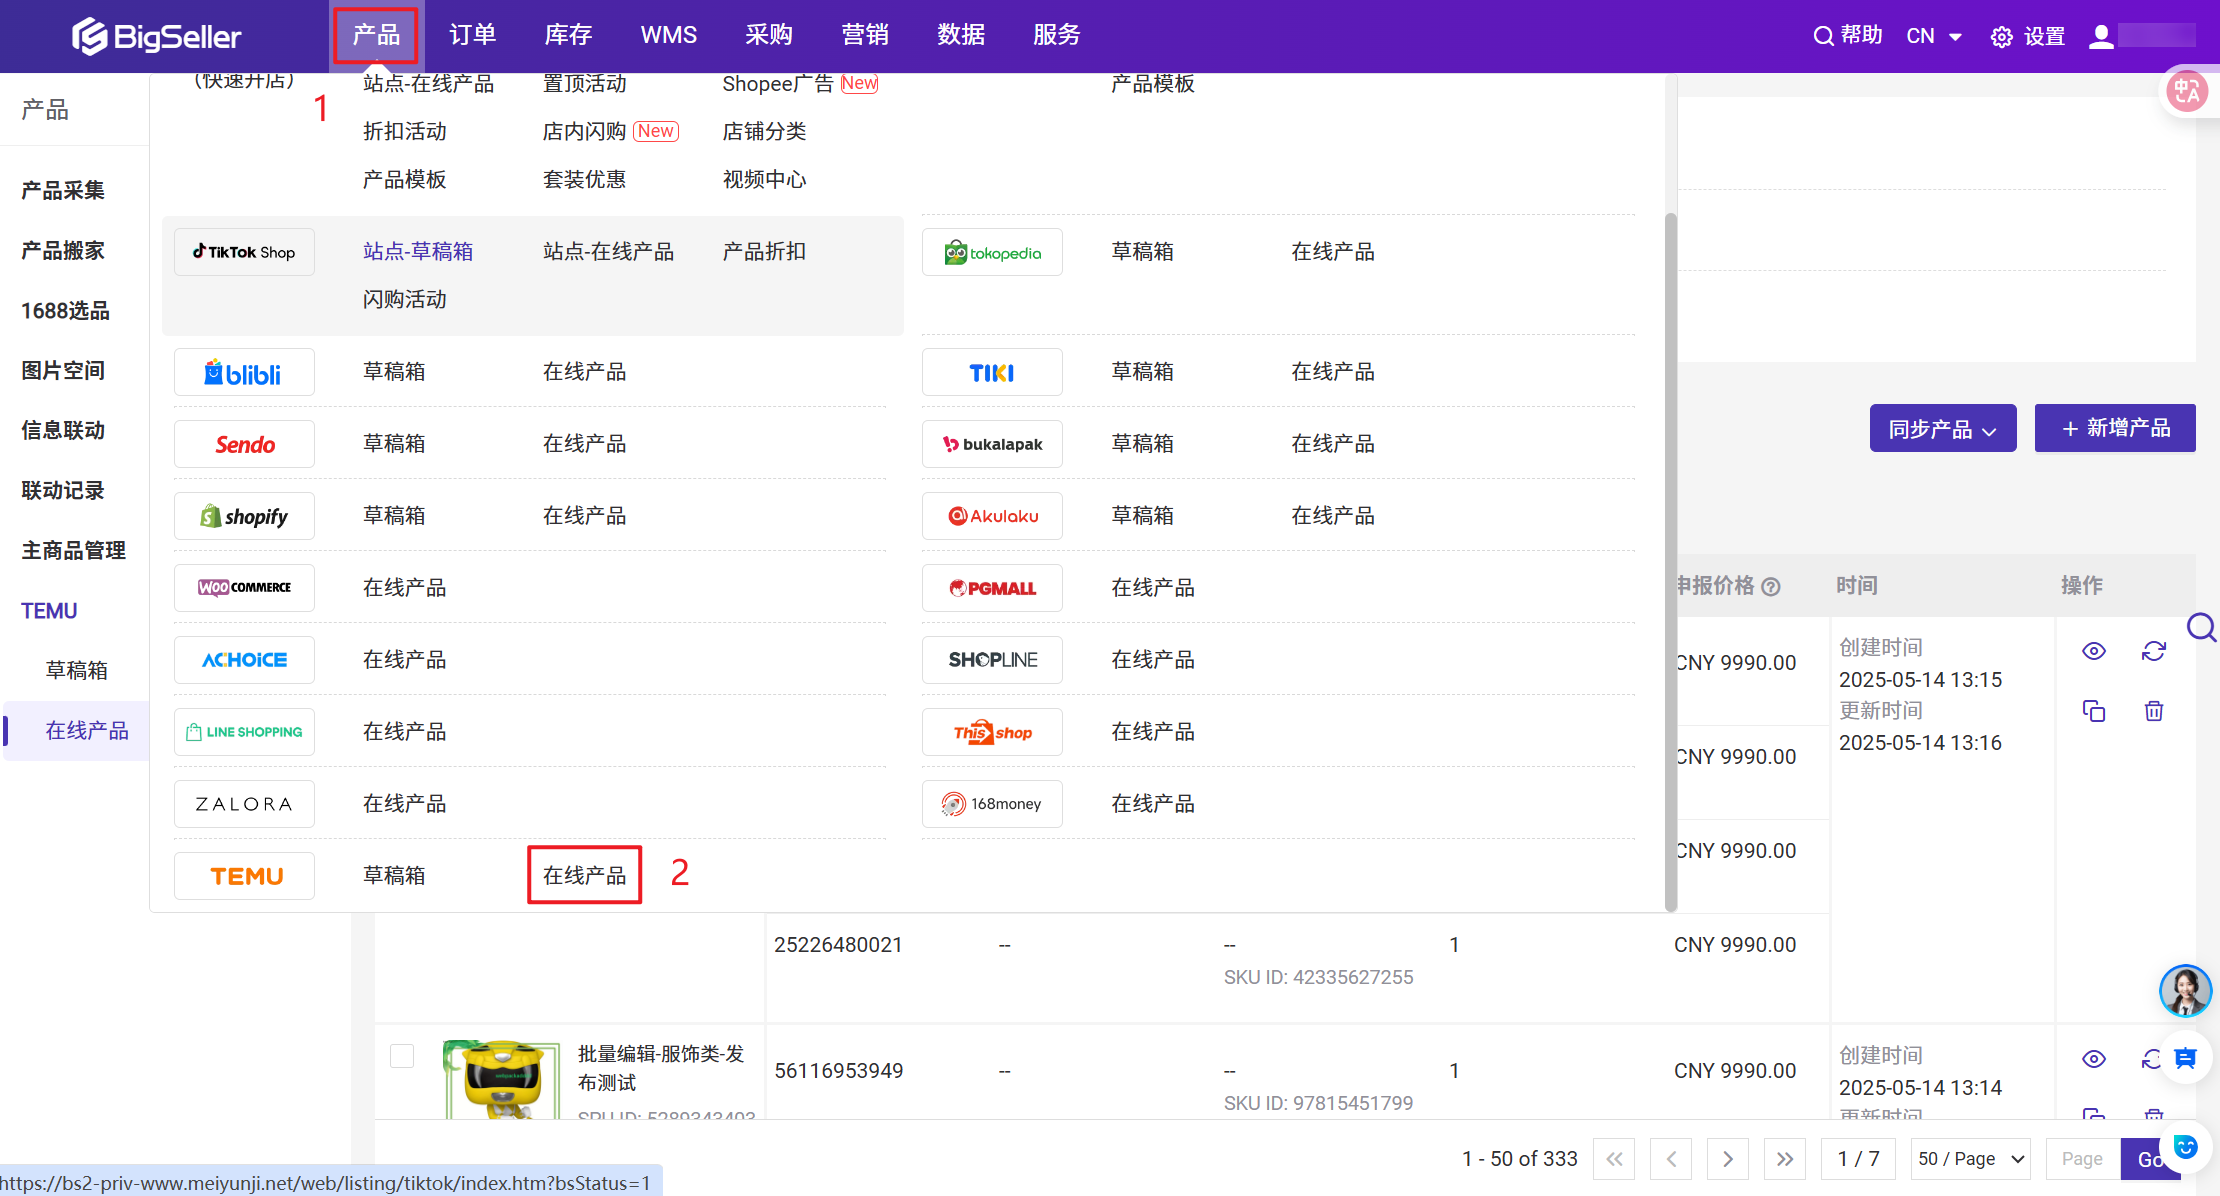Open the help search icon

point(1823,36)
